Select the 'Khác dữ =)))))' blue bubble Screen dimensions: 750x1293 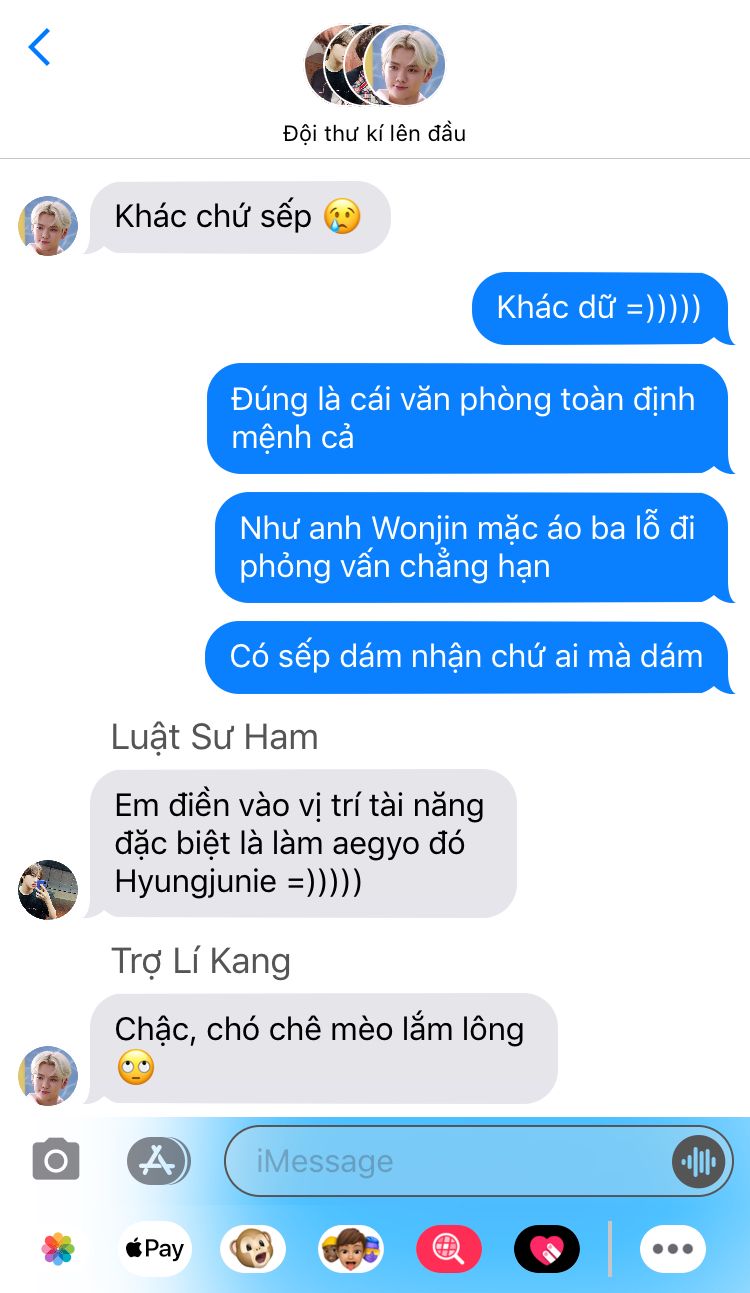point(601,308)
